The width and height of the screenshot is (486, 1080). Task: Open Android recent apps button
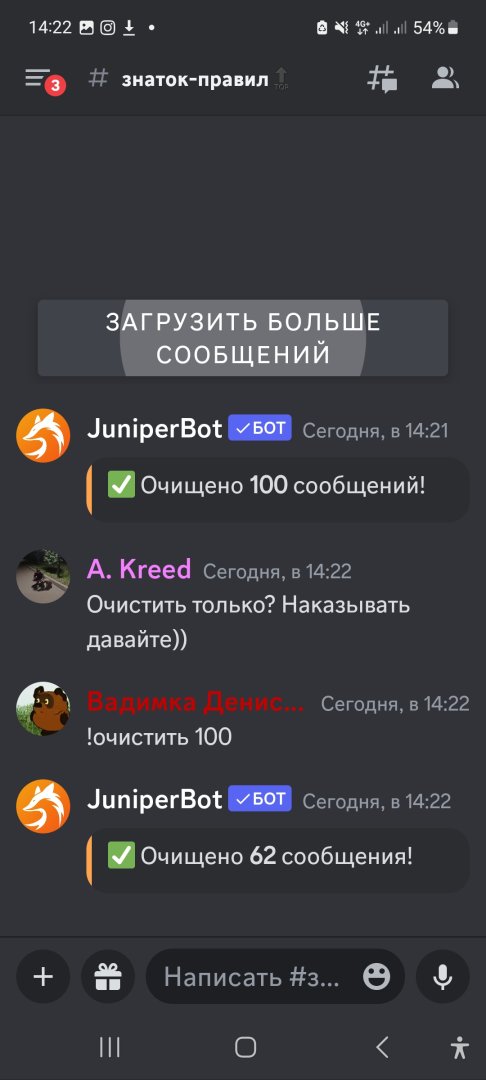(x=109, y=1047)
